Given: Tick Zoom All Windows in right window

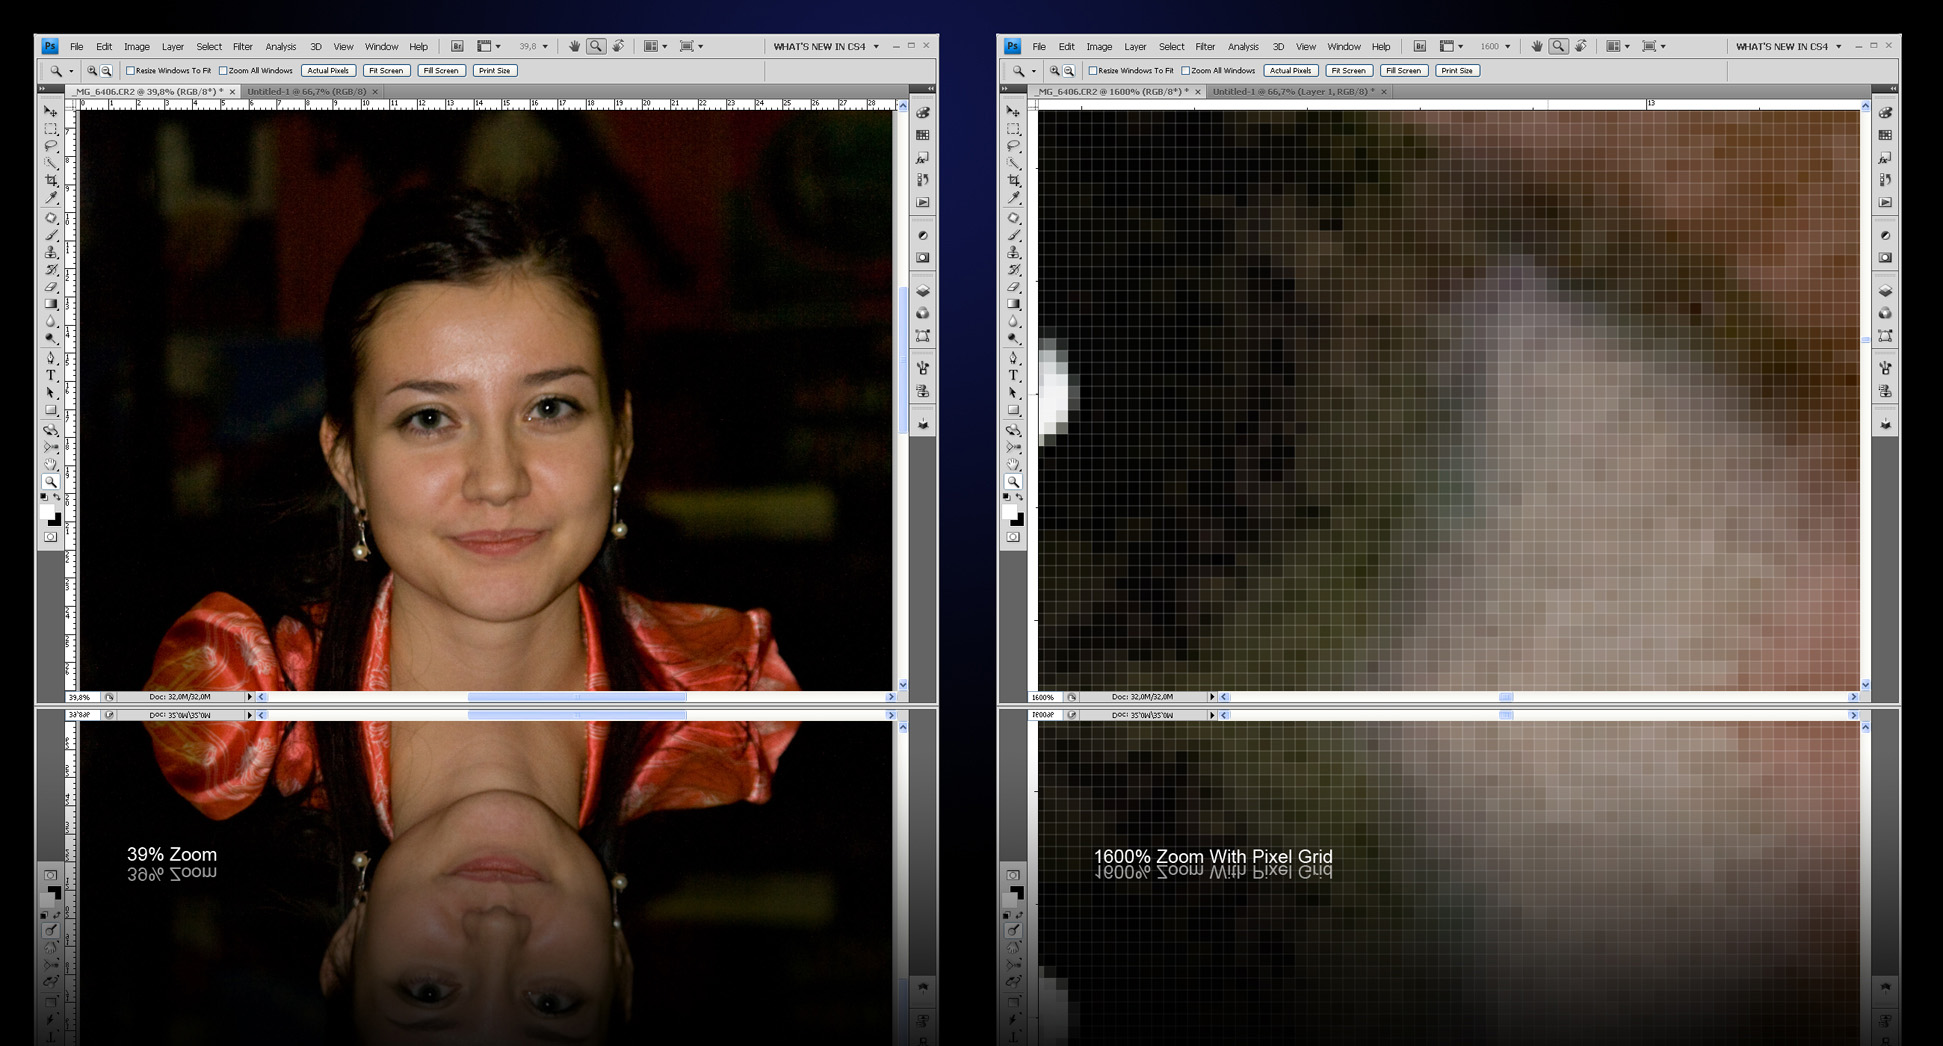Looking at the screenshot, I should click(x=1186, y=71).
